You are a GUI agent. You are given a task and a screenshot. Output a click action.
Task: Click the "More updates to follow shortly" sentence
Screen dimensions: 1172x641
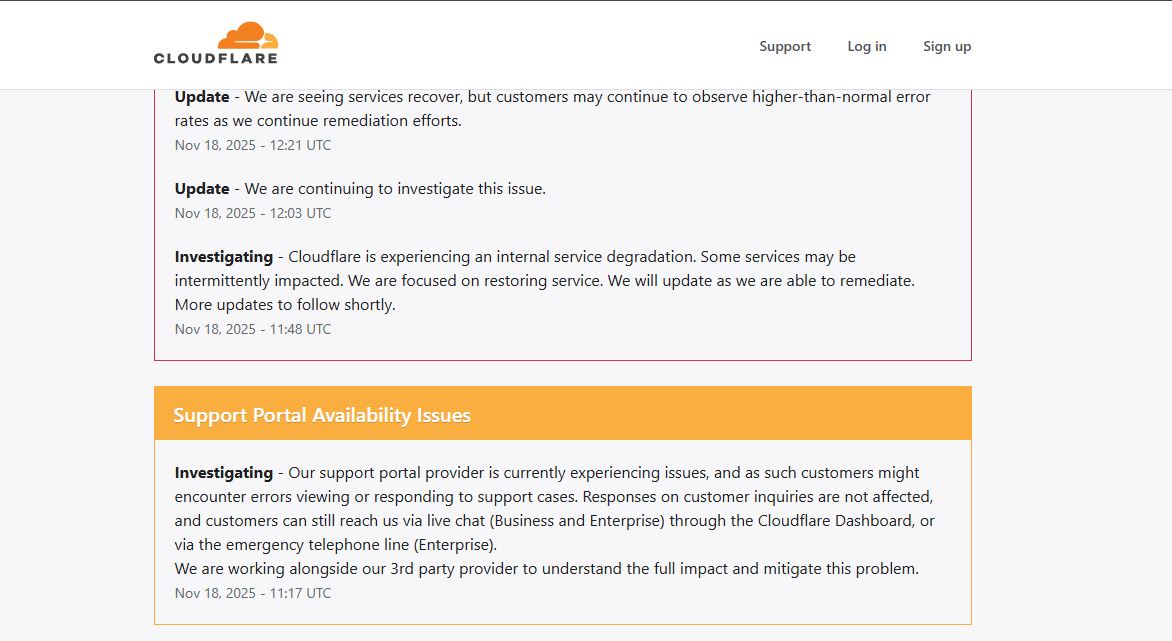click(285, 304)
